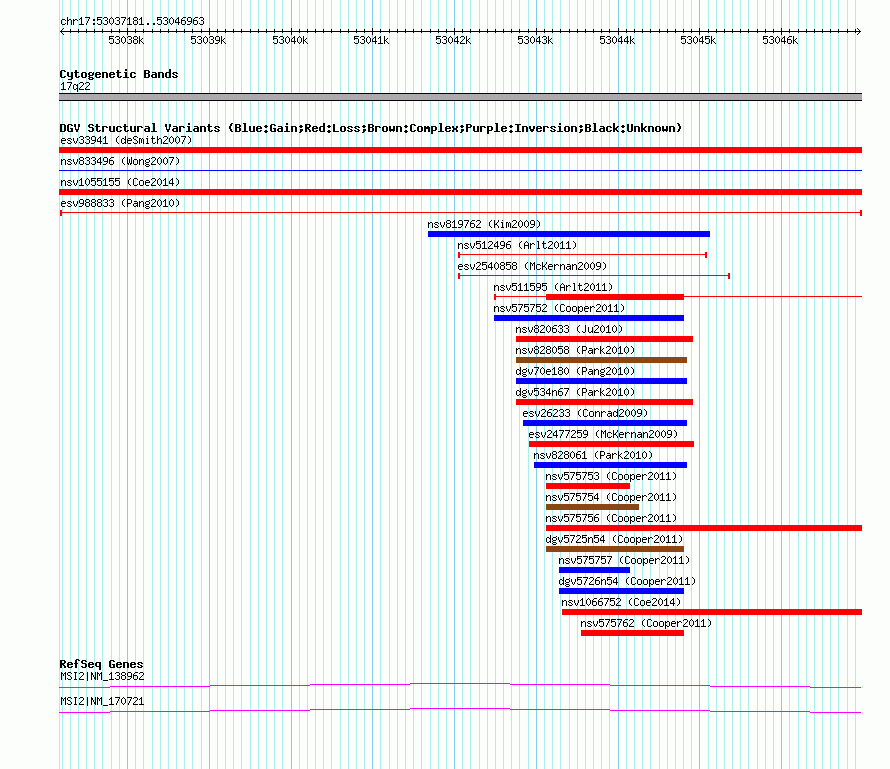This screenshot has height=769, width=890.
Task: Click the brown complex bar under nsv828058
Action: pos(602,360)
